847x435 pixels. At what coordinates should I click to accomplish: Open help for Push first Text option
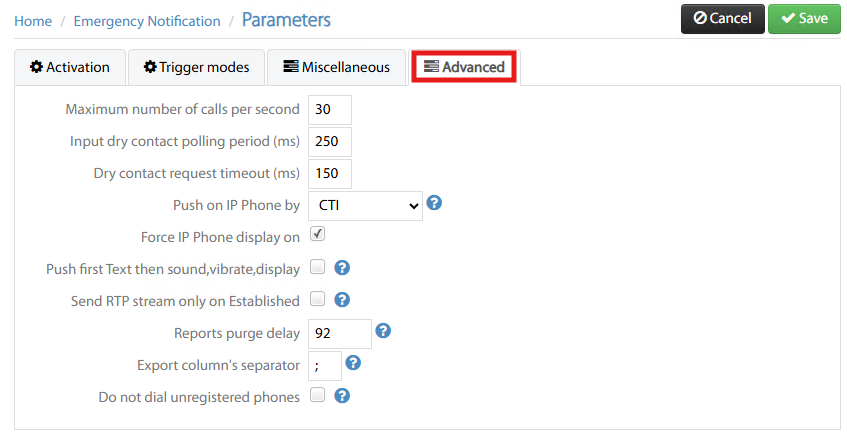[x=342, y=267]
